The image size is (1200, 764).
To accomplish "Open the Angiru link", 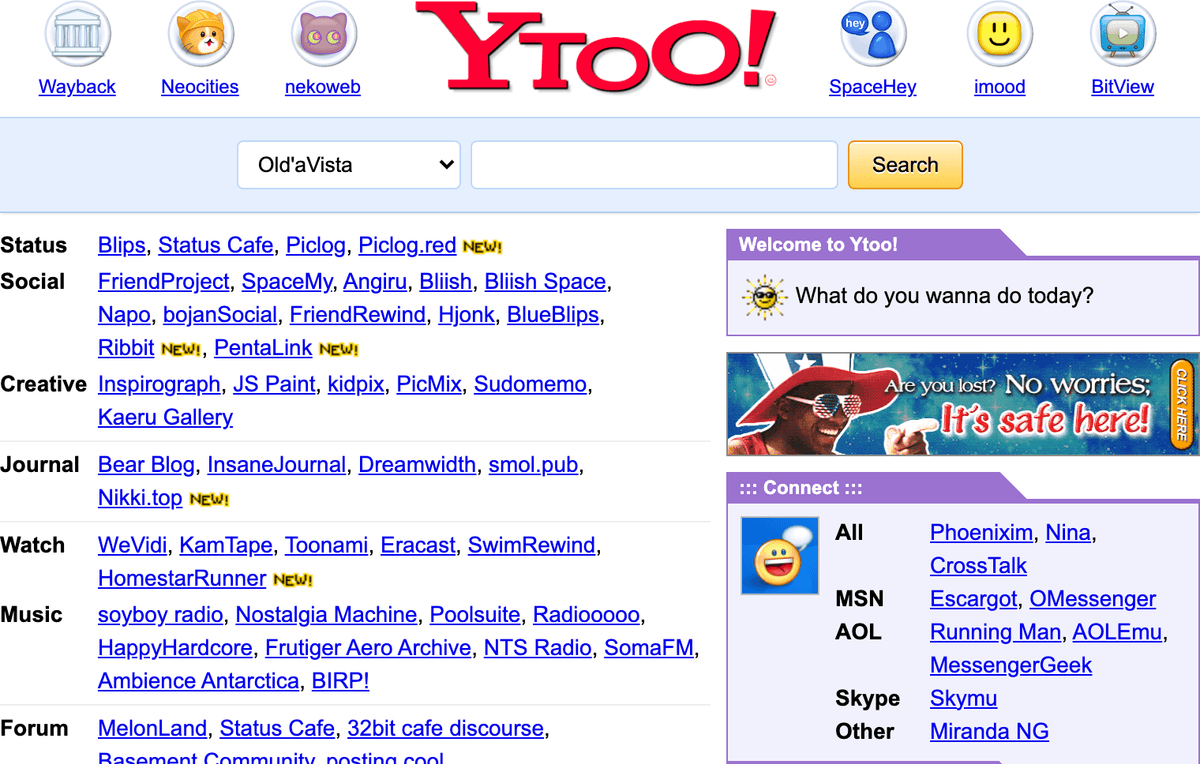I will coord(375,282).
